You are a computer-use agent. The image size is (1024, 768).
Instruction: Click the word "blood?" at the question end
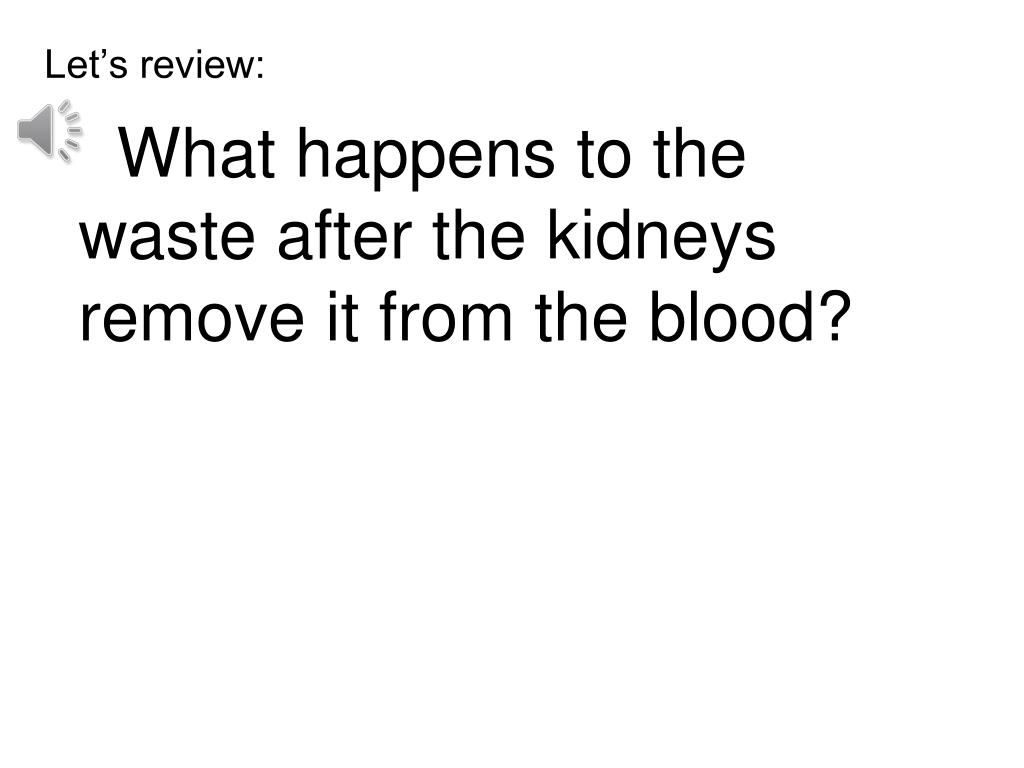(750, 317)
